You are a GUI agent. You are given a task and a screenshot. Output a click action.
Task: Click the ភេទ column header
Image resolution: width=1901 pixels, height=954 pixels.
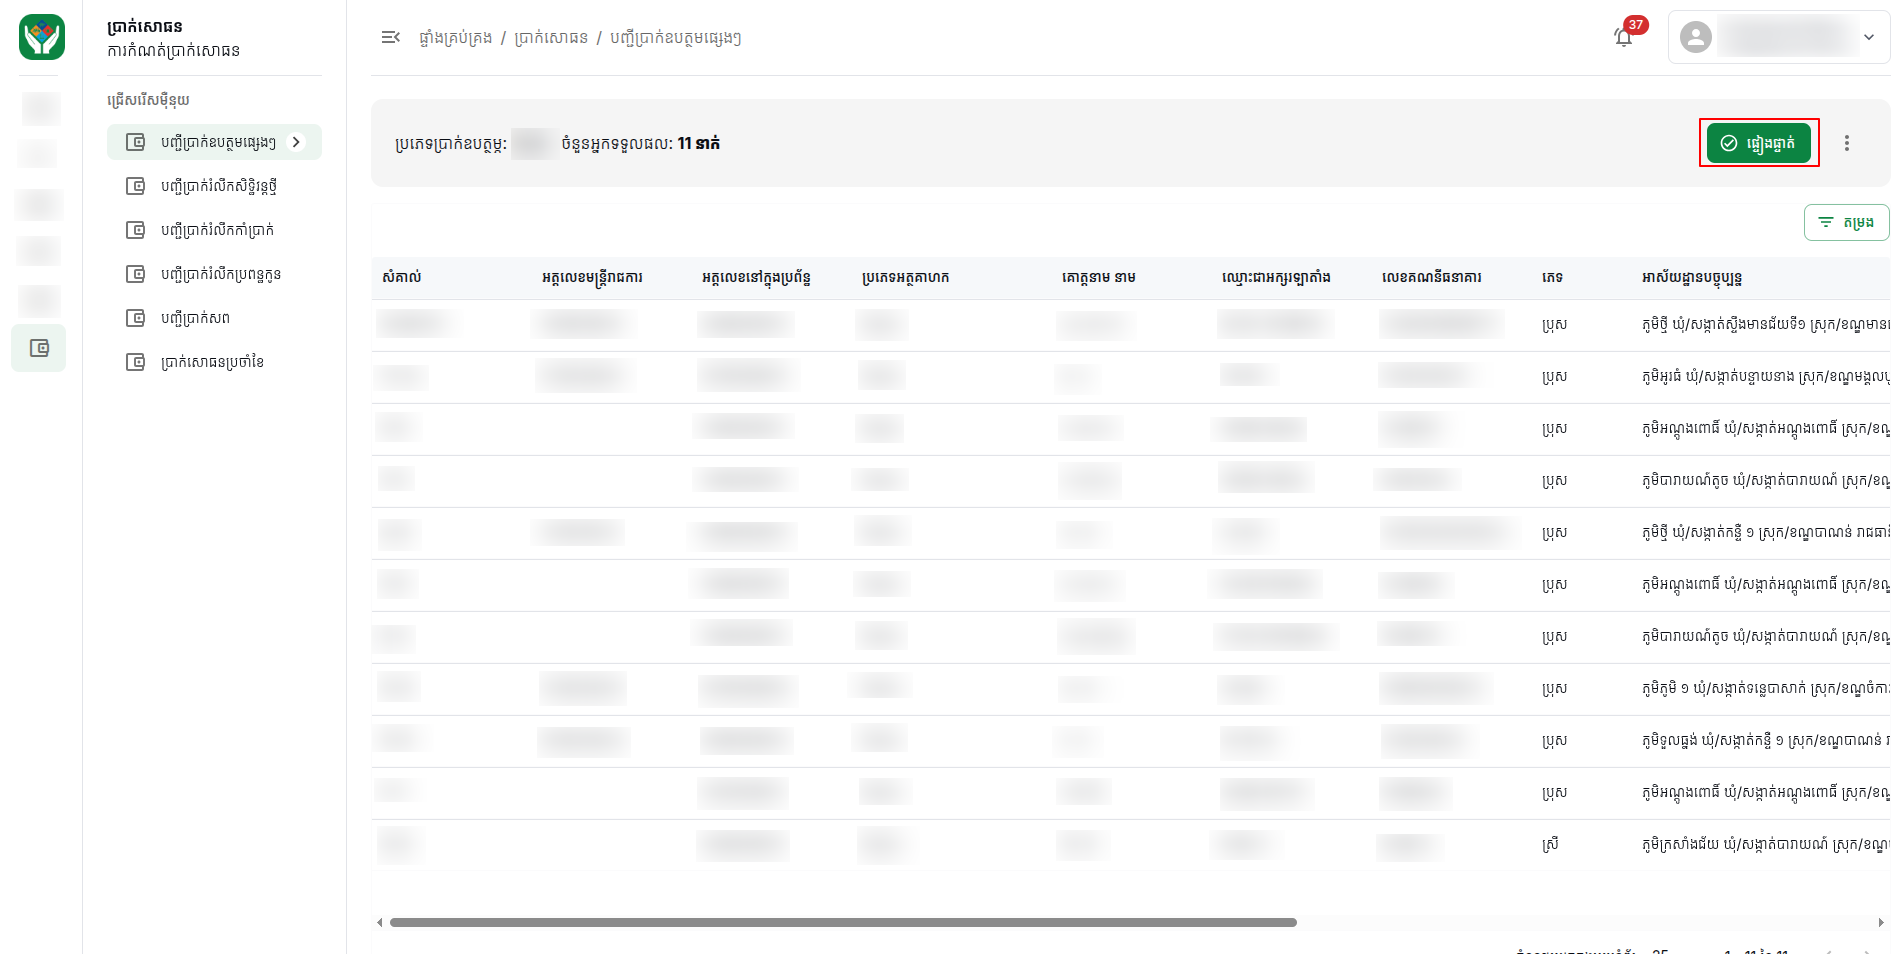pos(1552,277)
